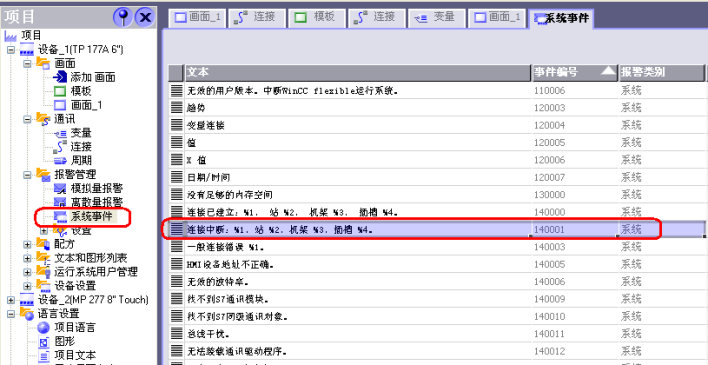Click text 总线干扰。
Image resolution: width=708 pixels, height=365 pixels.
point(208,334)
